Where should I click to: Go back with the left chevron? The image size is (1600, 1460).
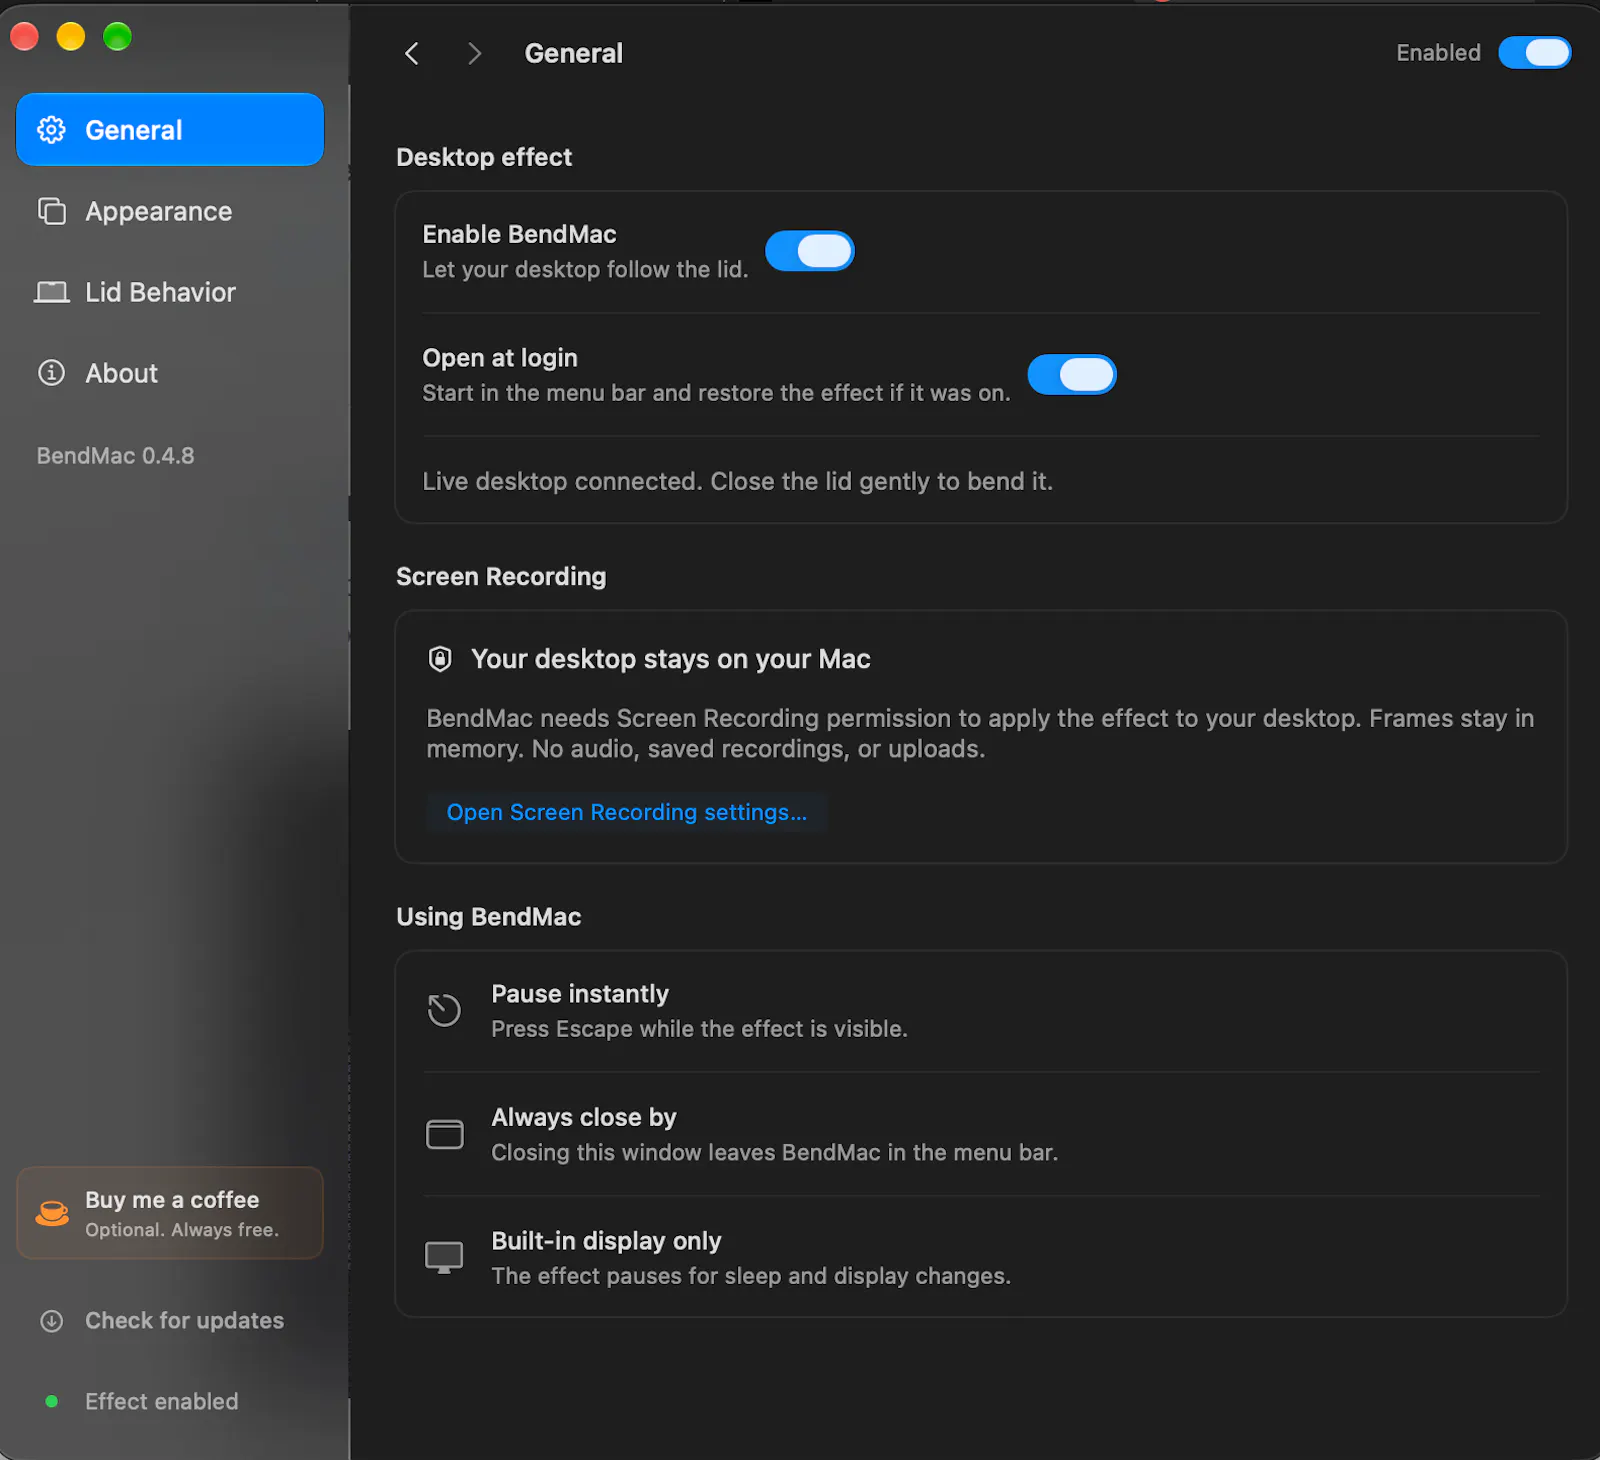(412, 53)
